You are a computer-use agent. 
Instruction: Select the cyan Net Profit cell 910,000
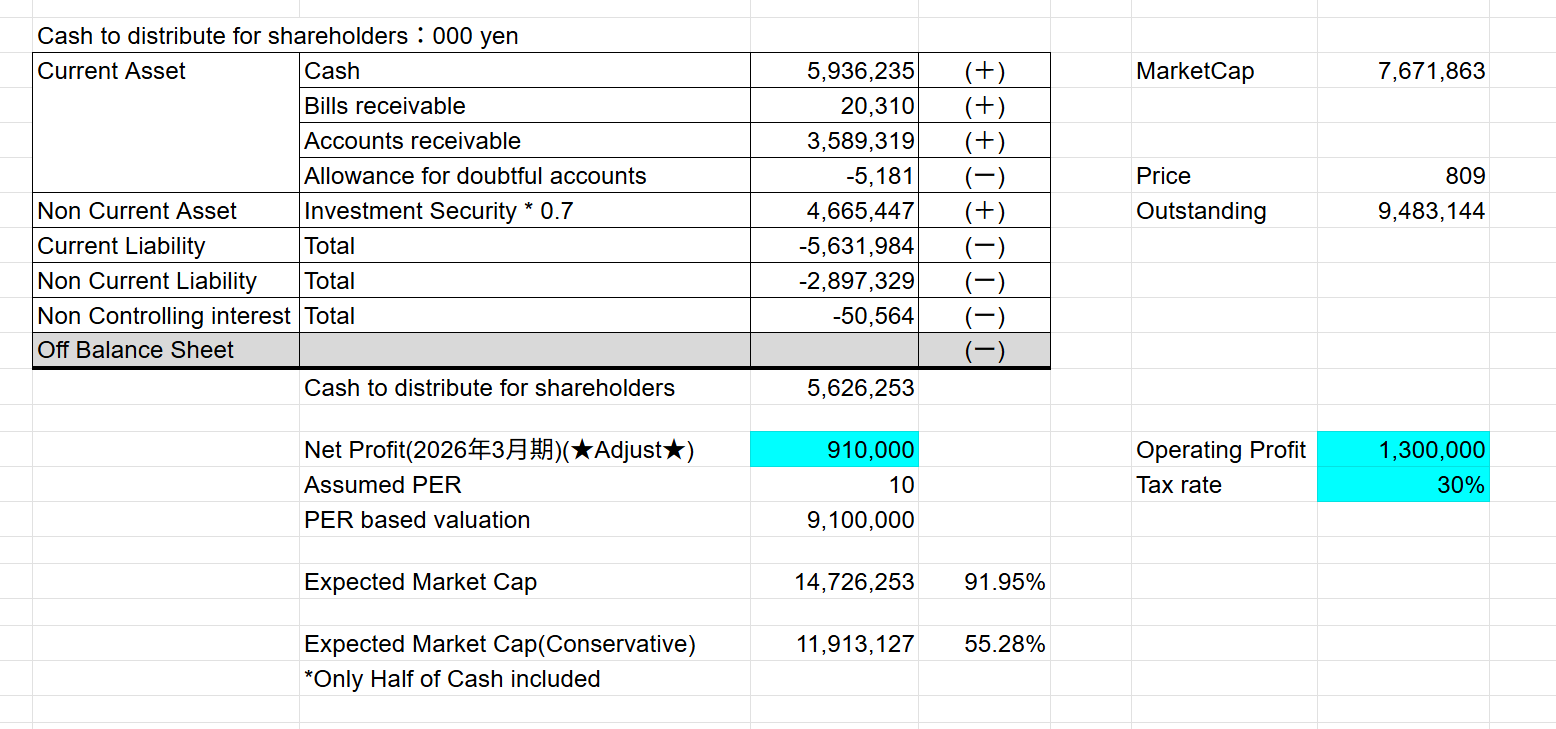point(834,451)
